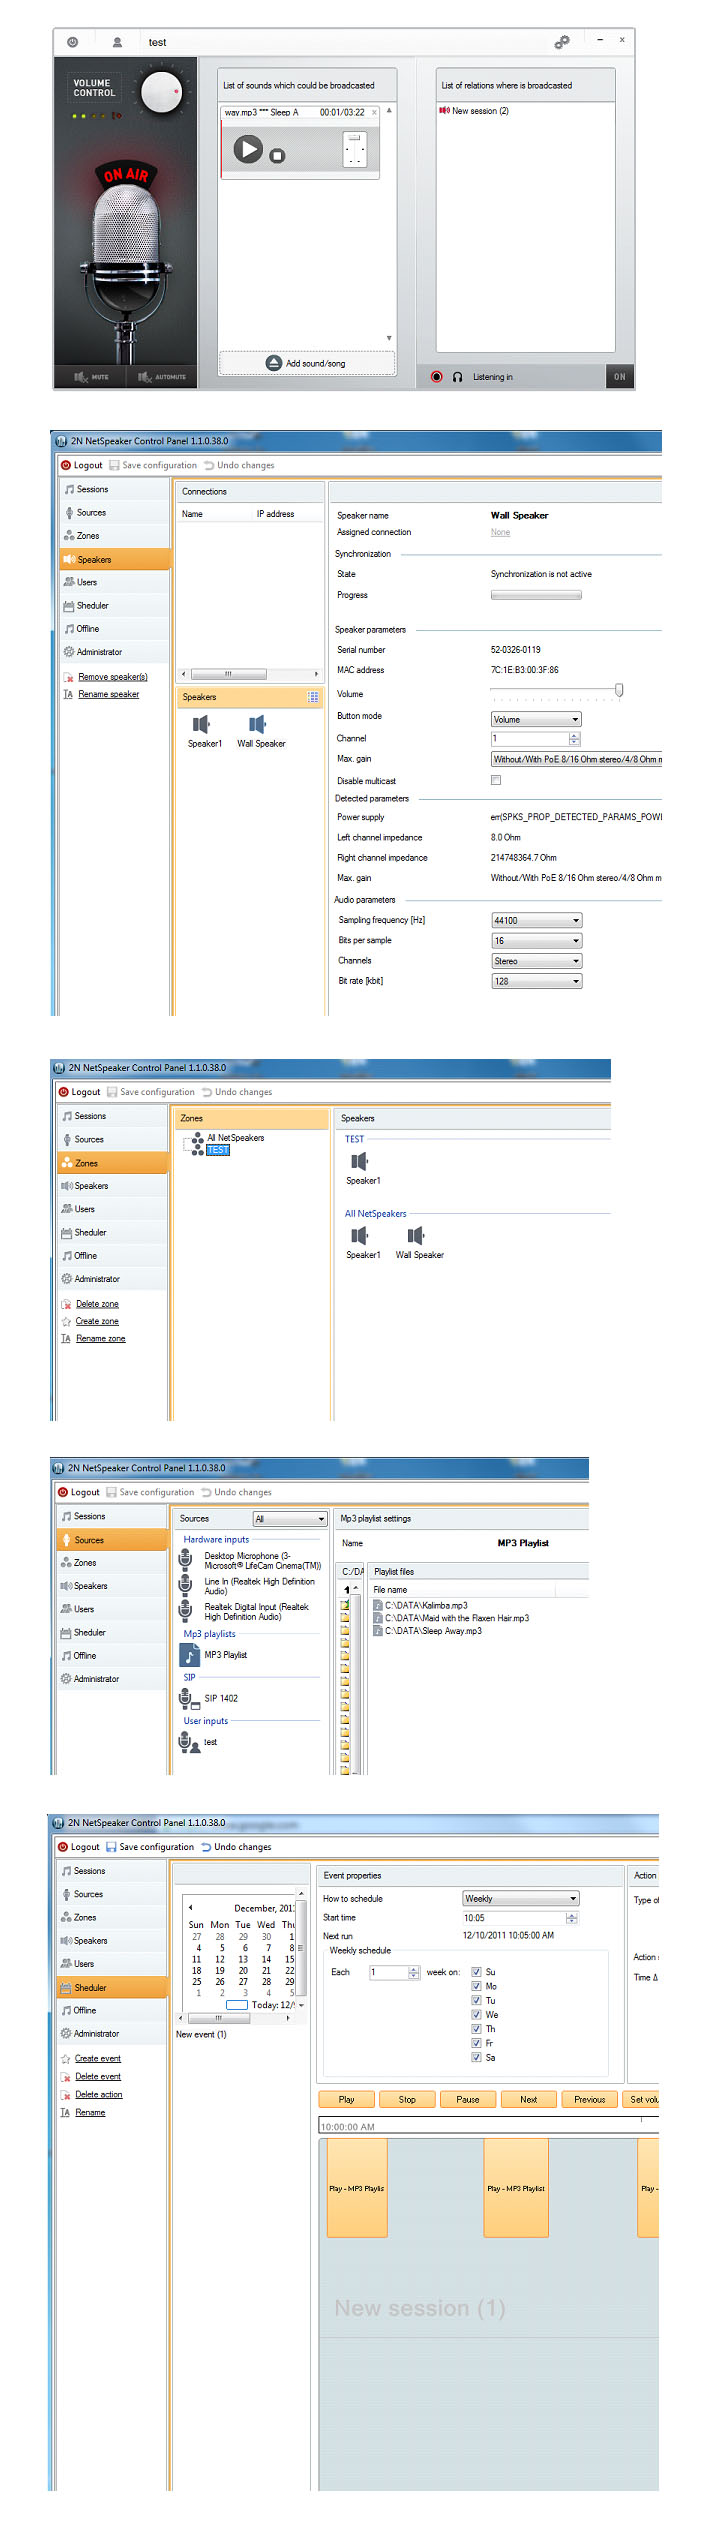
Task: Stop the wav.mp3 sound playback
Action: click(x=277, y=155)
